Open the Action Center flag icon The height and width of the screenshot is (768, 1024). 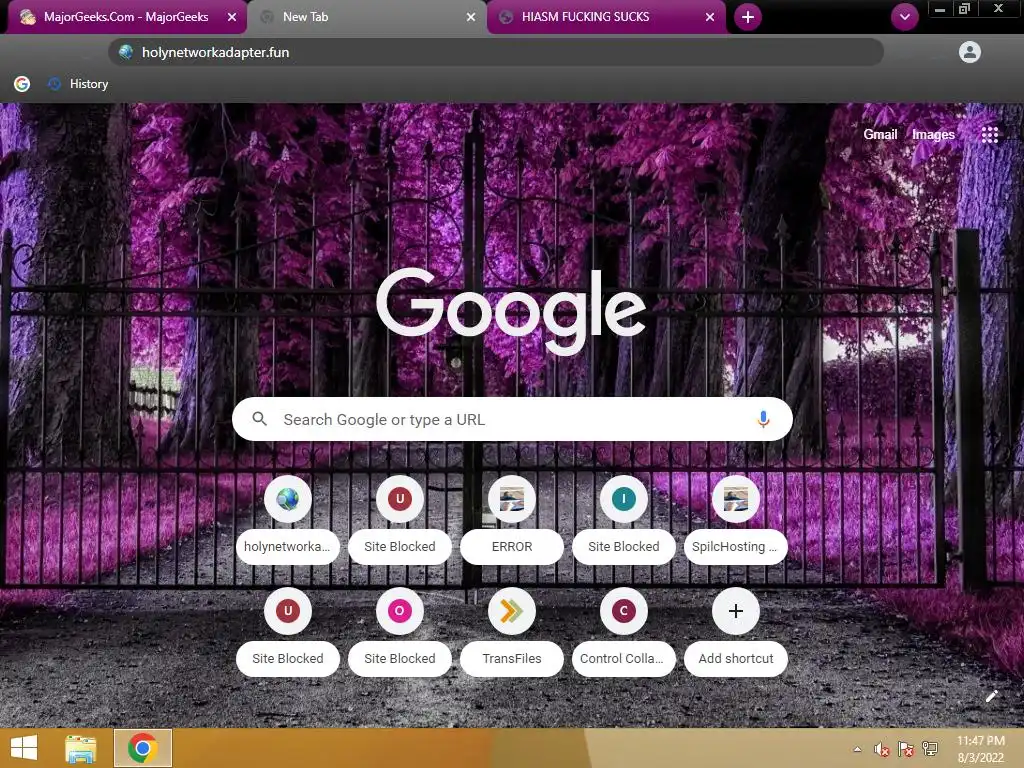tap(906, 750)
